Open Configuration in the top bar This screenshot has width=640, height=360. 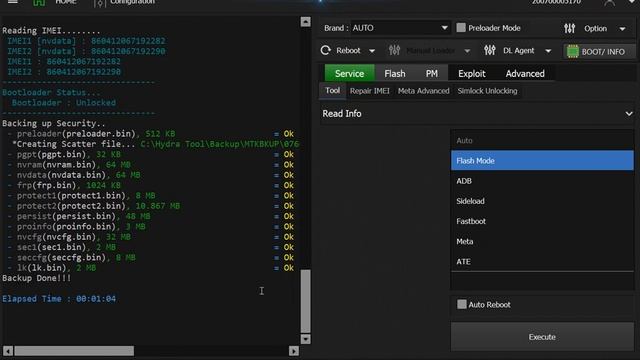click(132, 2)
